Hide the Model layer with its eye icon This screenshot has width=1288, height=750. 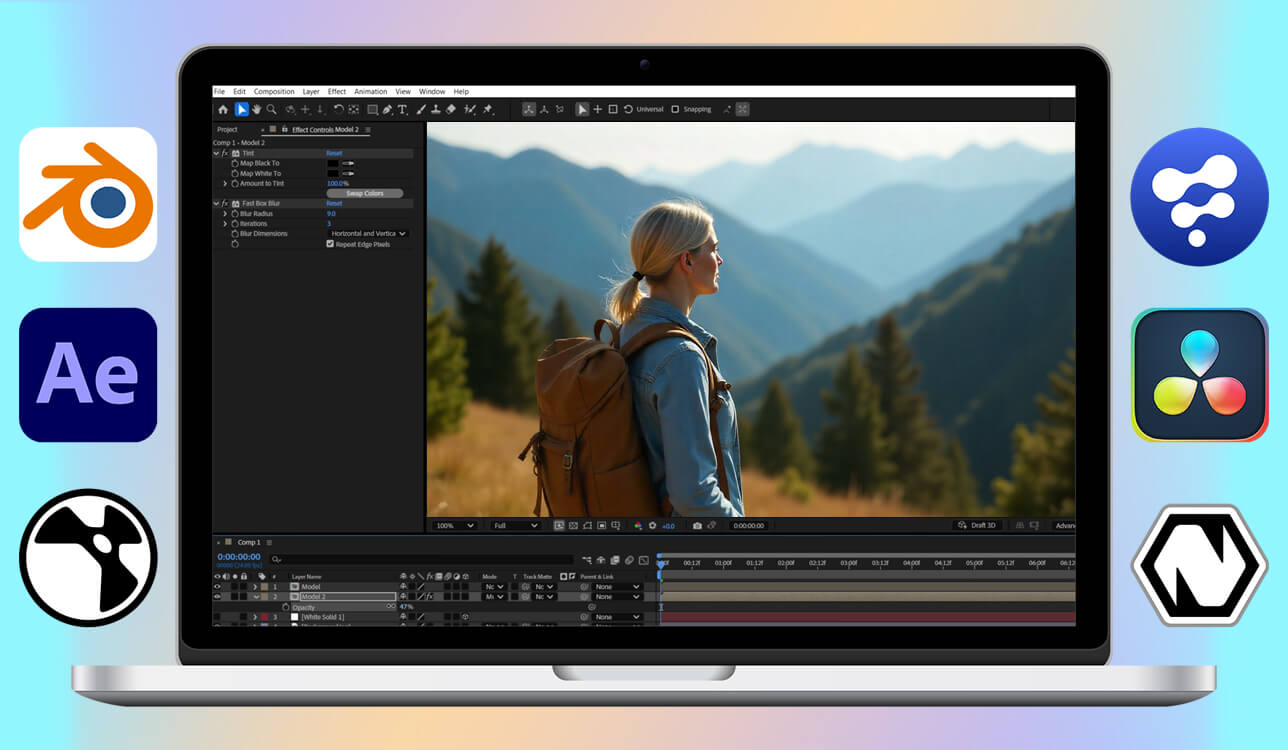[217, 586]
